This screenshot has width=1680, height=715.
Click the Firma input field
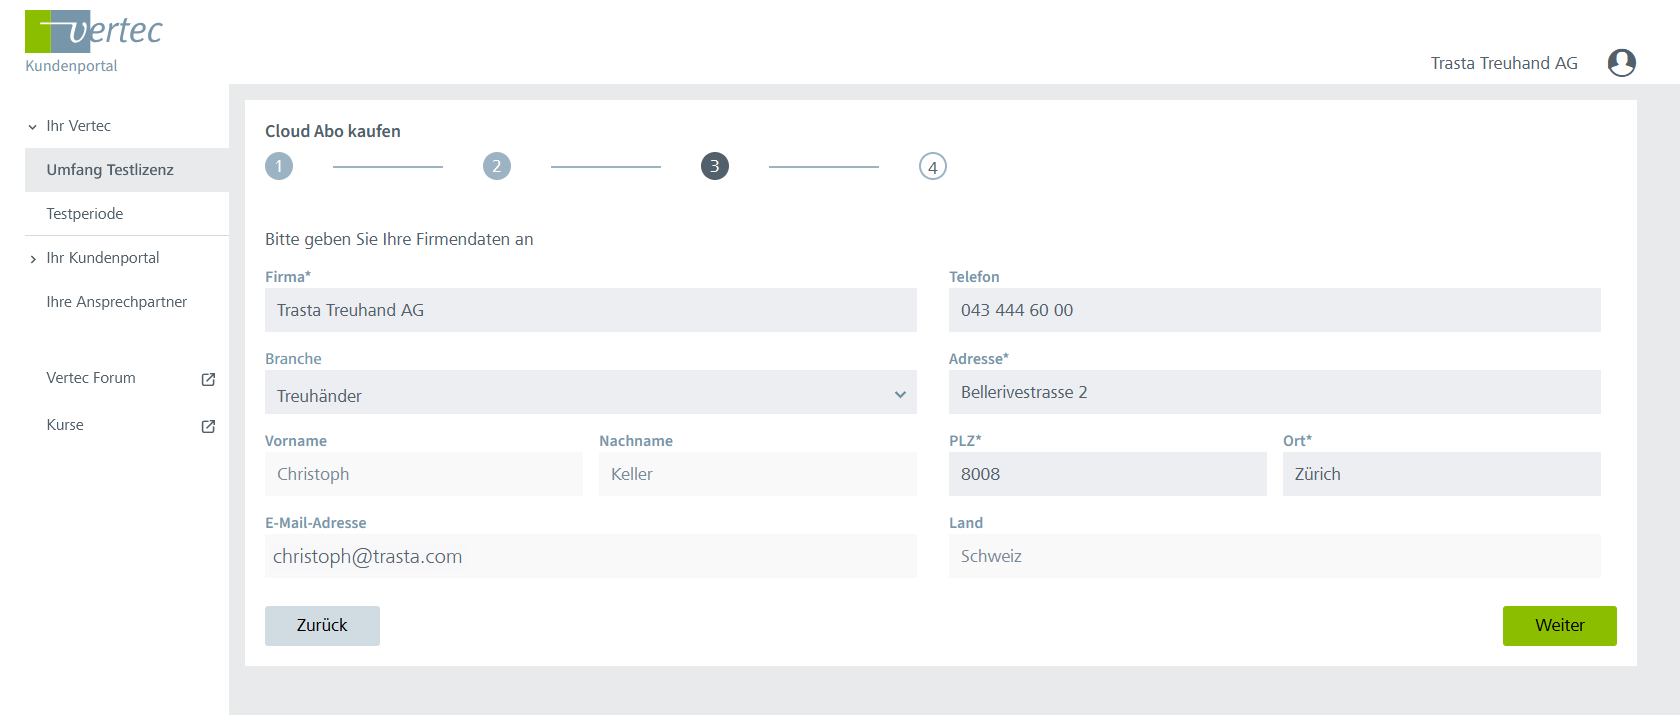[x=590, y=310]
